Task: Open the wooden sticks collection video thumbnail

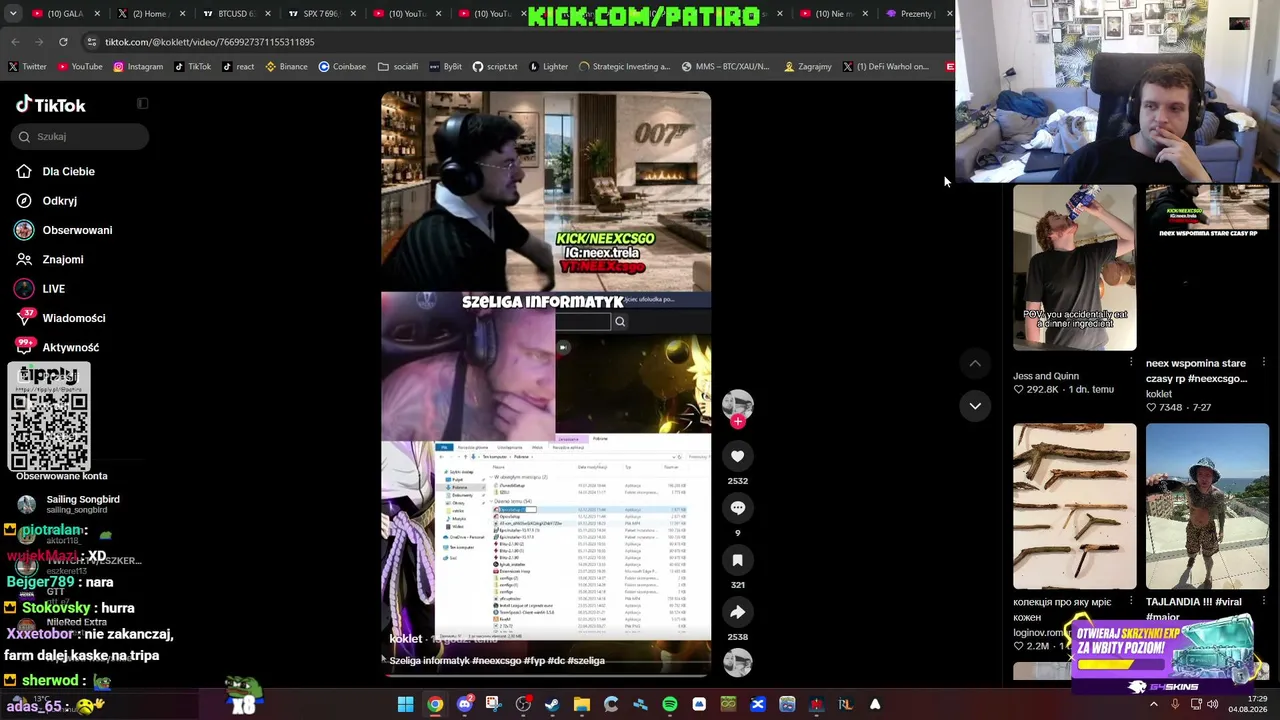Action: pyautogui.click(x=1074, y=506)
